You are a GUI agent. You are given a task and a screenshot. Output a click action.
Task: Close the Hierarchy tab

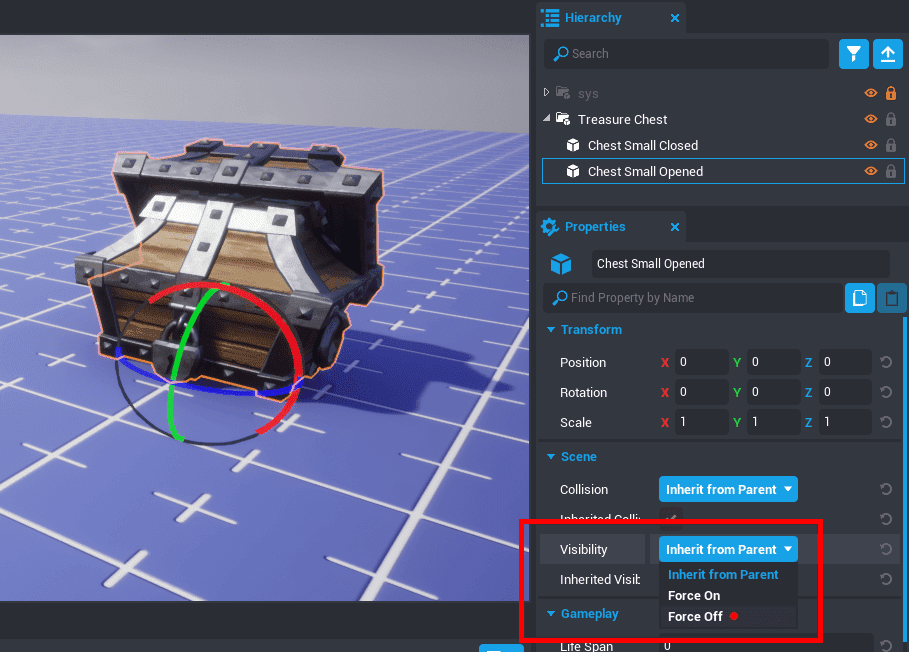(675, 18)
